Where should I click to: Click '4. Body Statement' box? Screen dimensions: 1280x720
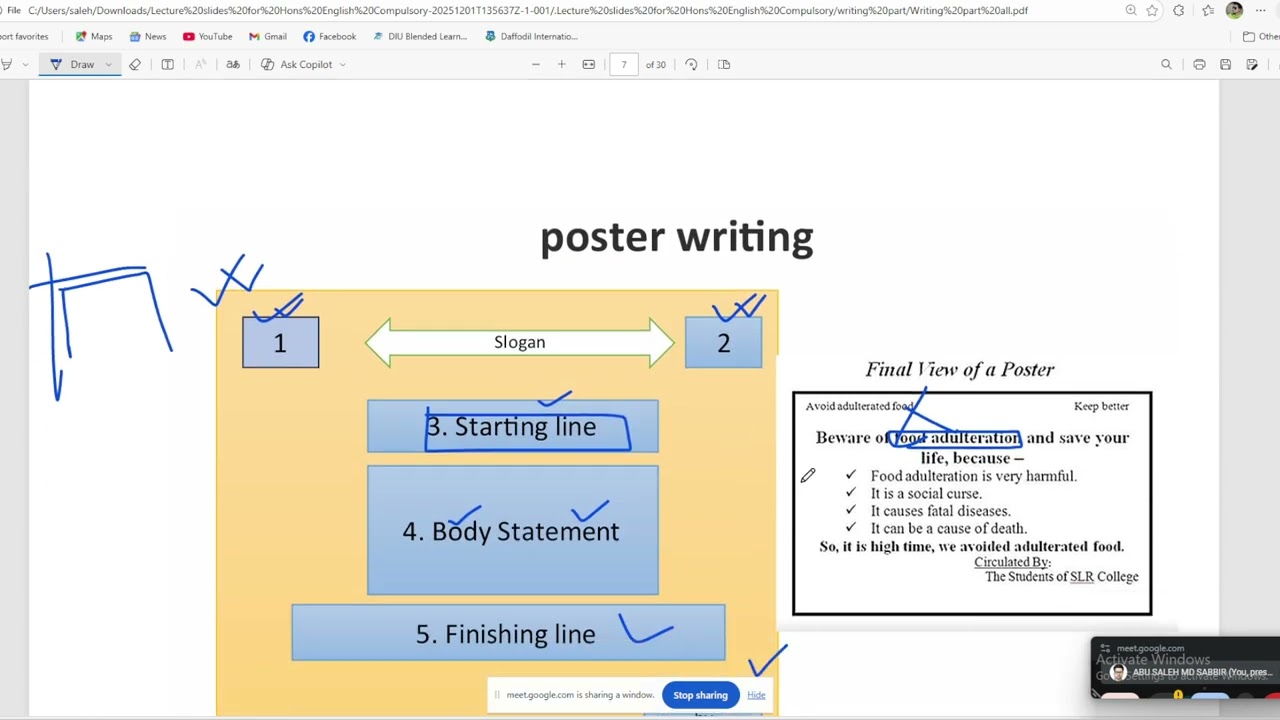coord(512,531)
